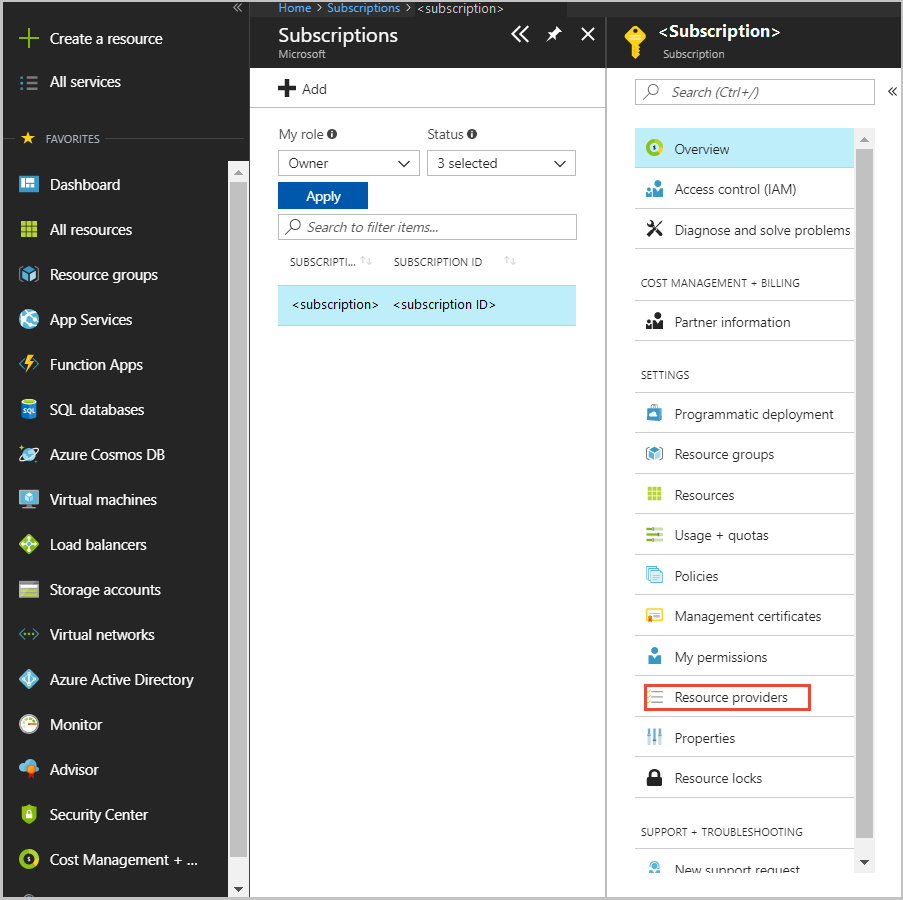Sort by Subscription ID column arrows
This screenshot has width=903, height=900.
(510, 261)
